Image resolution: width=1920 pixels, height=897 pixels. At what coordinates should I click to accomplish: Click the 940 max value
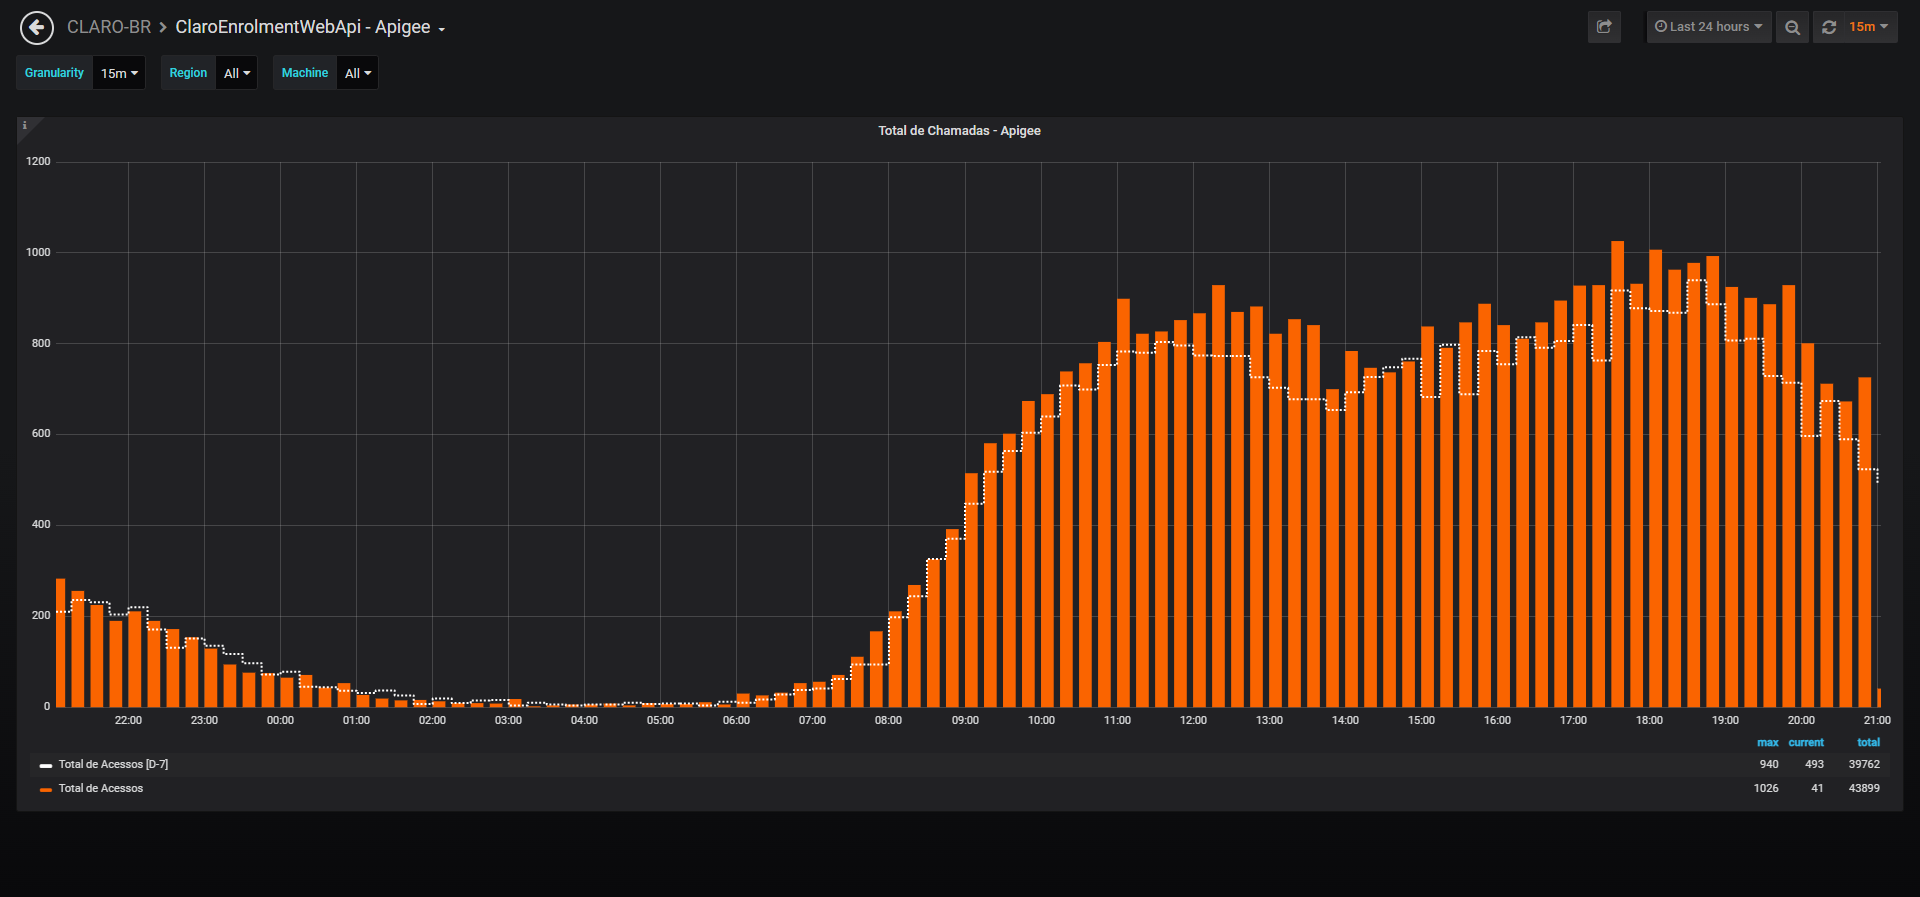coord(1769,764)
